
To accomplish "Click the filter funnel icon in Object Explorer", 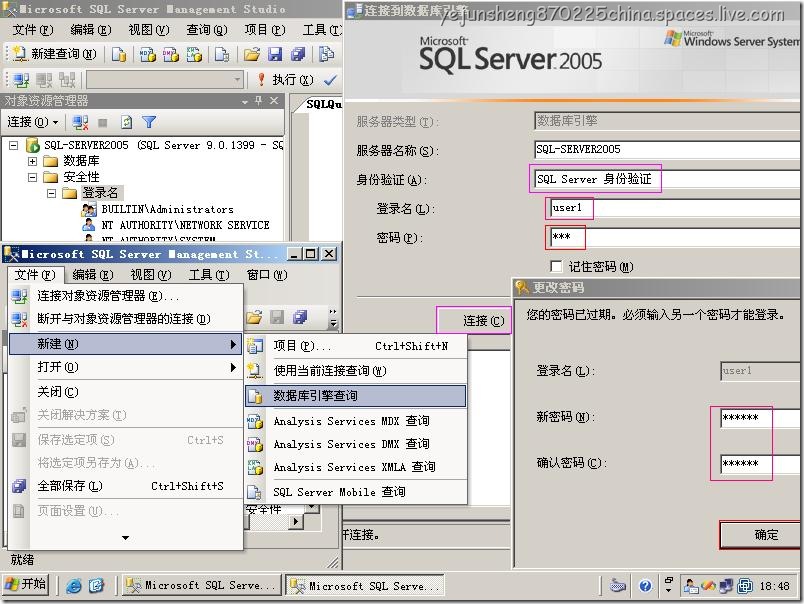I will pos(149,123).
